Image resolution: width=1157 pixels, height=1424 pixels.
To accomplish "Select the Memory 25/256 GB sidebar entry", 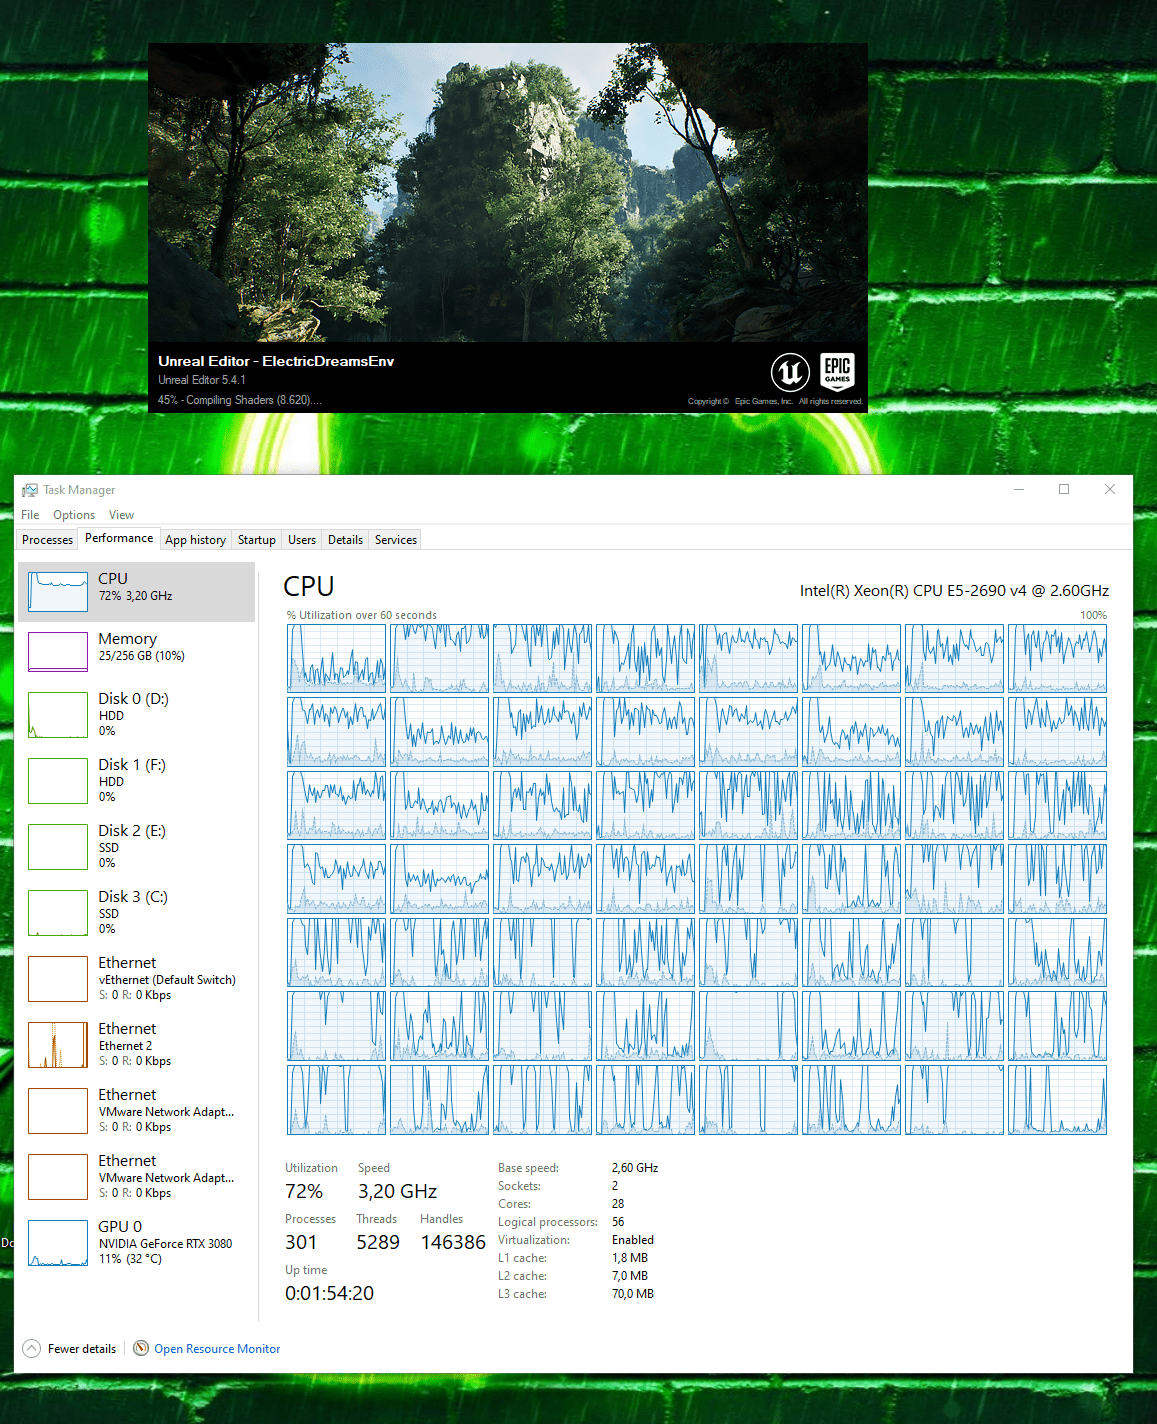I will 137,652.
